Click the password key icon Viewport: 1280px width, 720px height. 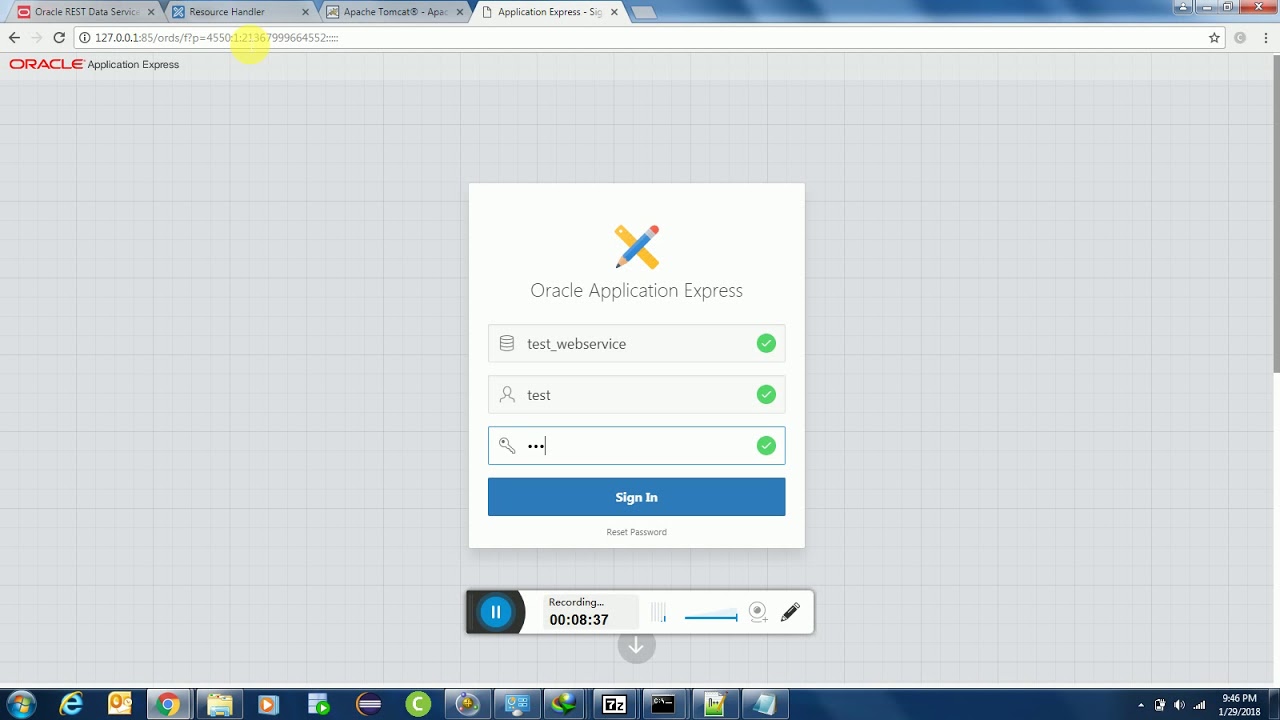click(x=507, y=446)
